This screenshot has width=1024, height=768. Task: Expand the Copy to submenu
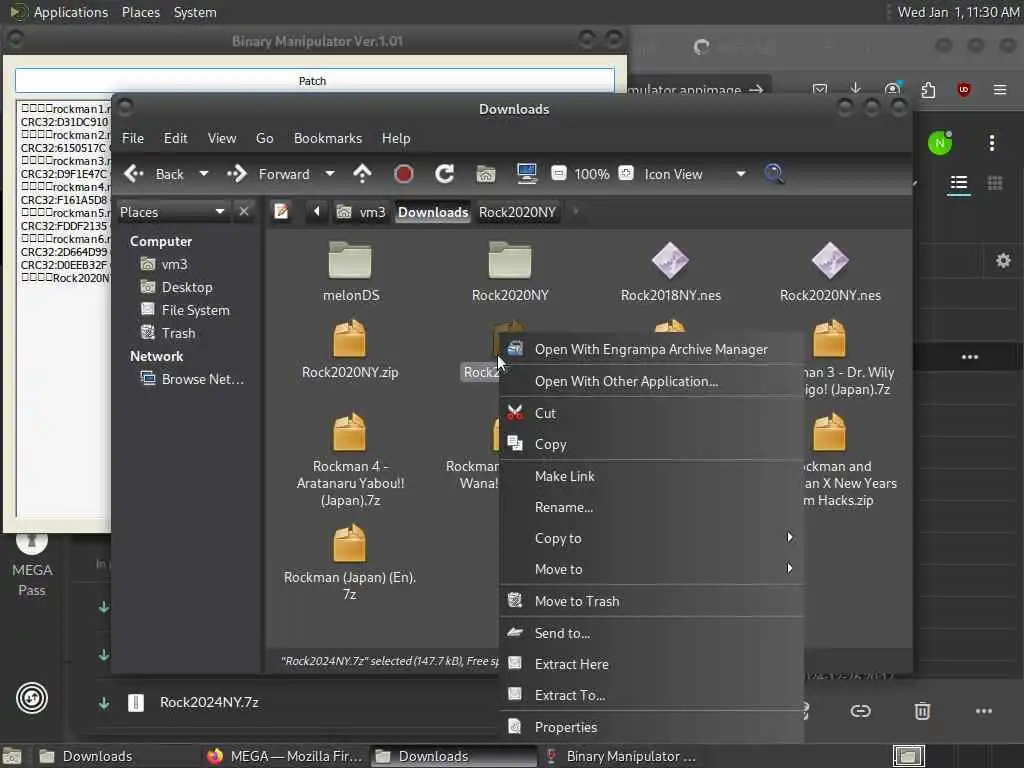(651, 539)
